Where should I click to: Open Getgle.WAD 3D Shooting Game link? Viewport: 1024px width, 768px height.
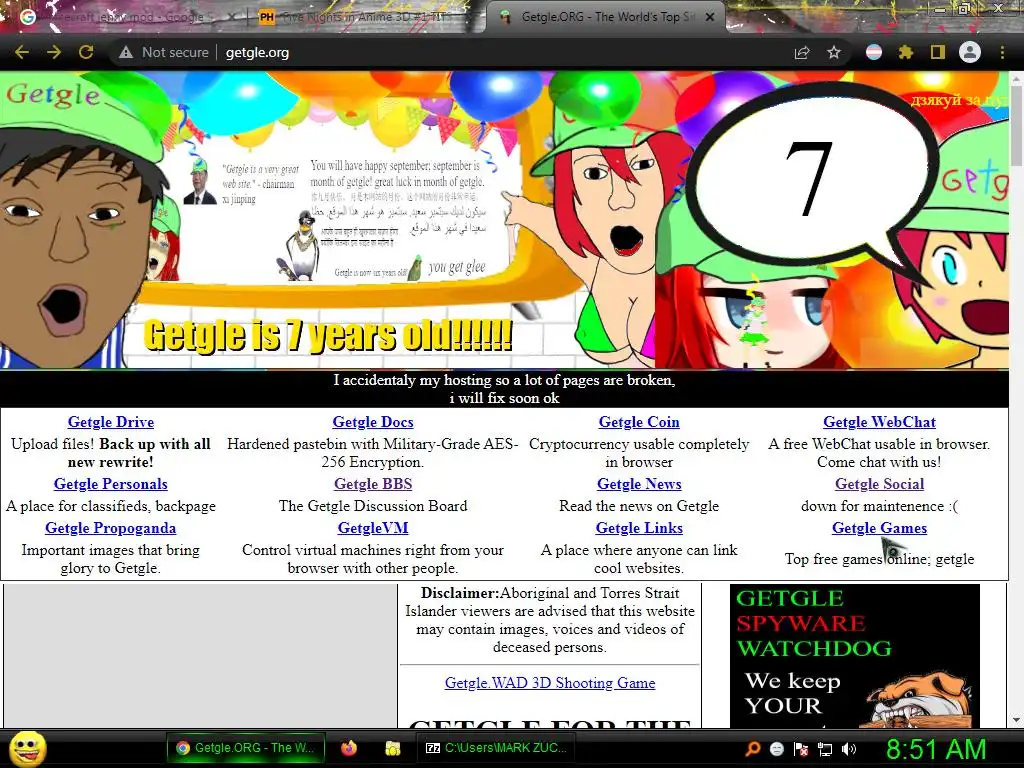click(550, 683)
